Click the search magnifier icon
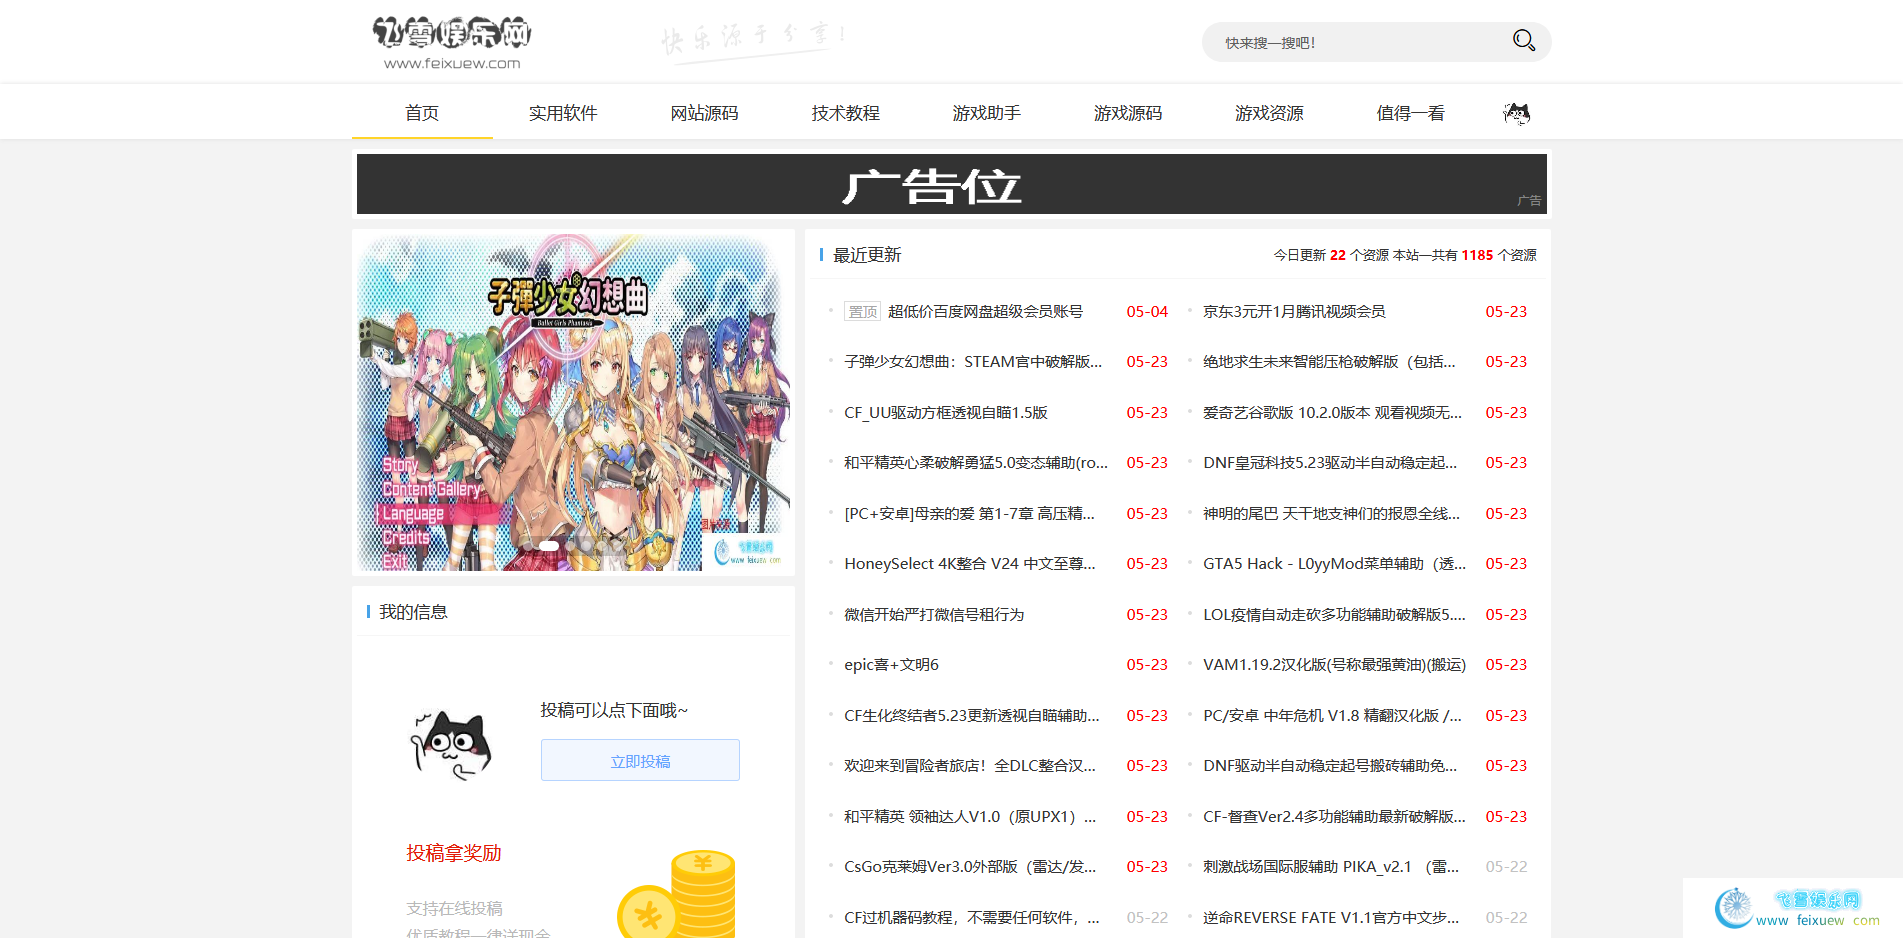 1523,41
